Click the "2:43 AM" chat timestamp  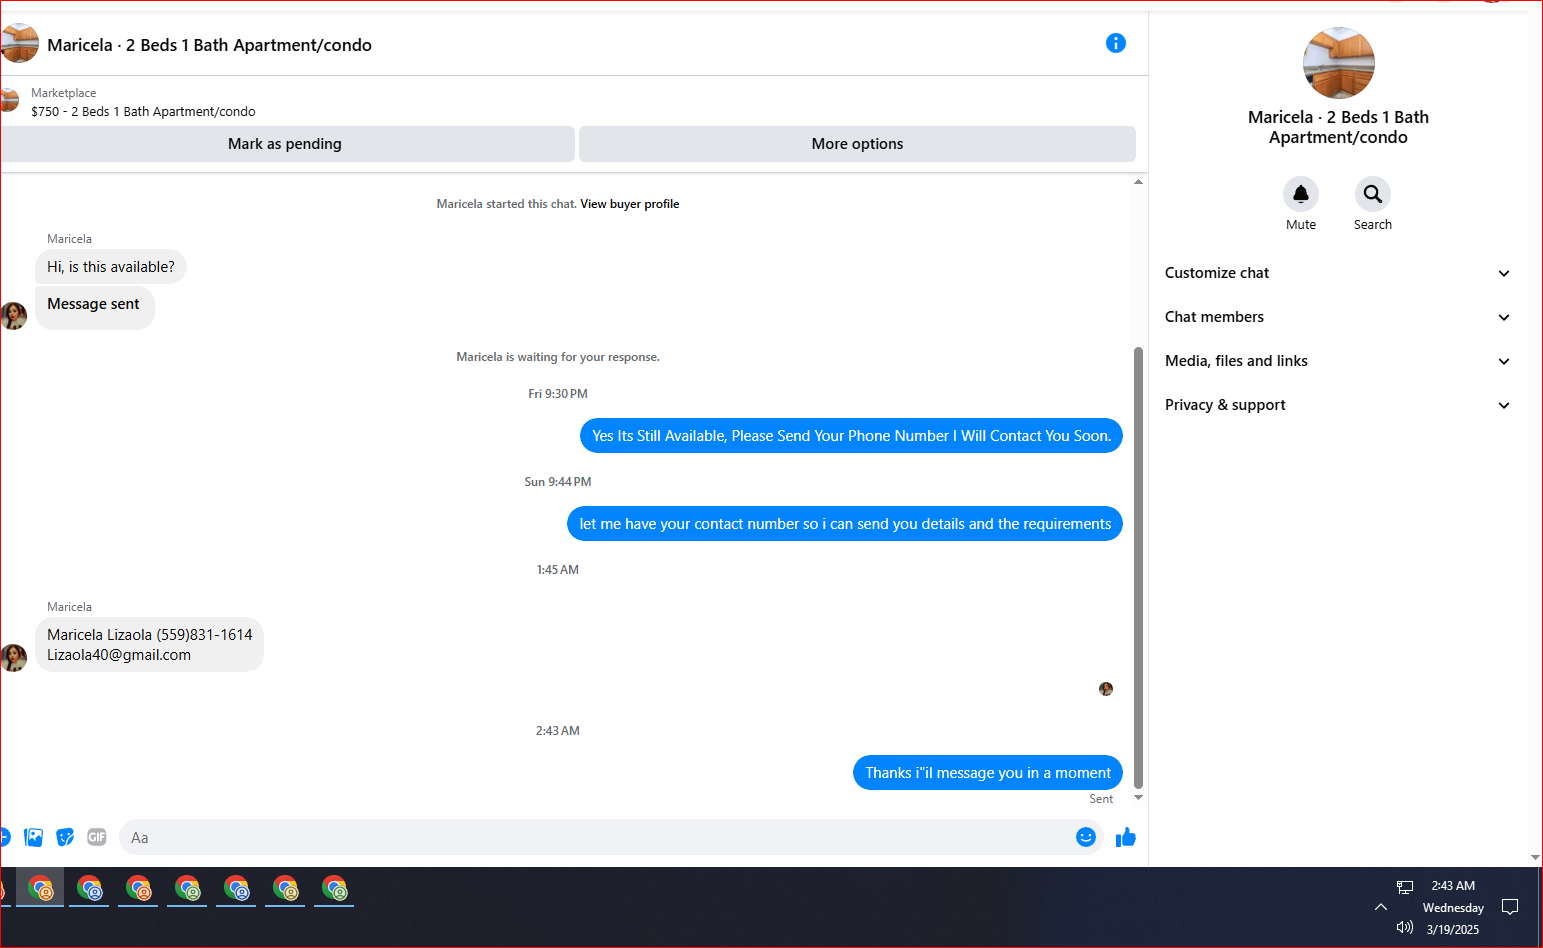click(558, 731)
